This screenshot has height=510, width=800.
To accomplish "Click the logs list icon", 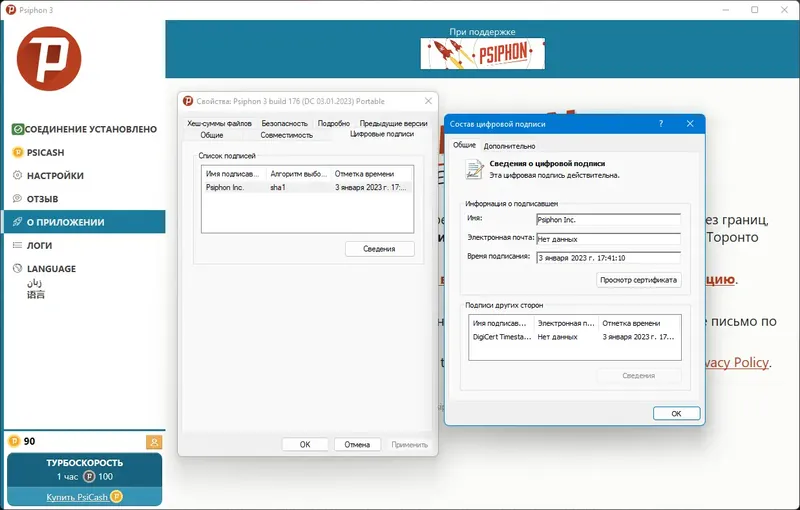I will pos(17,245).
